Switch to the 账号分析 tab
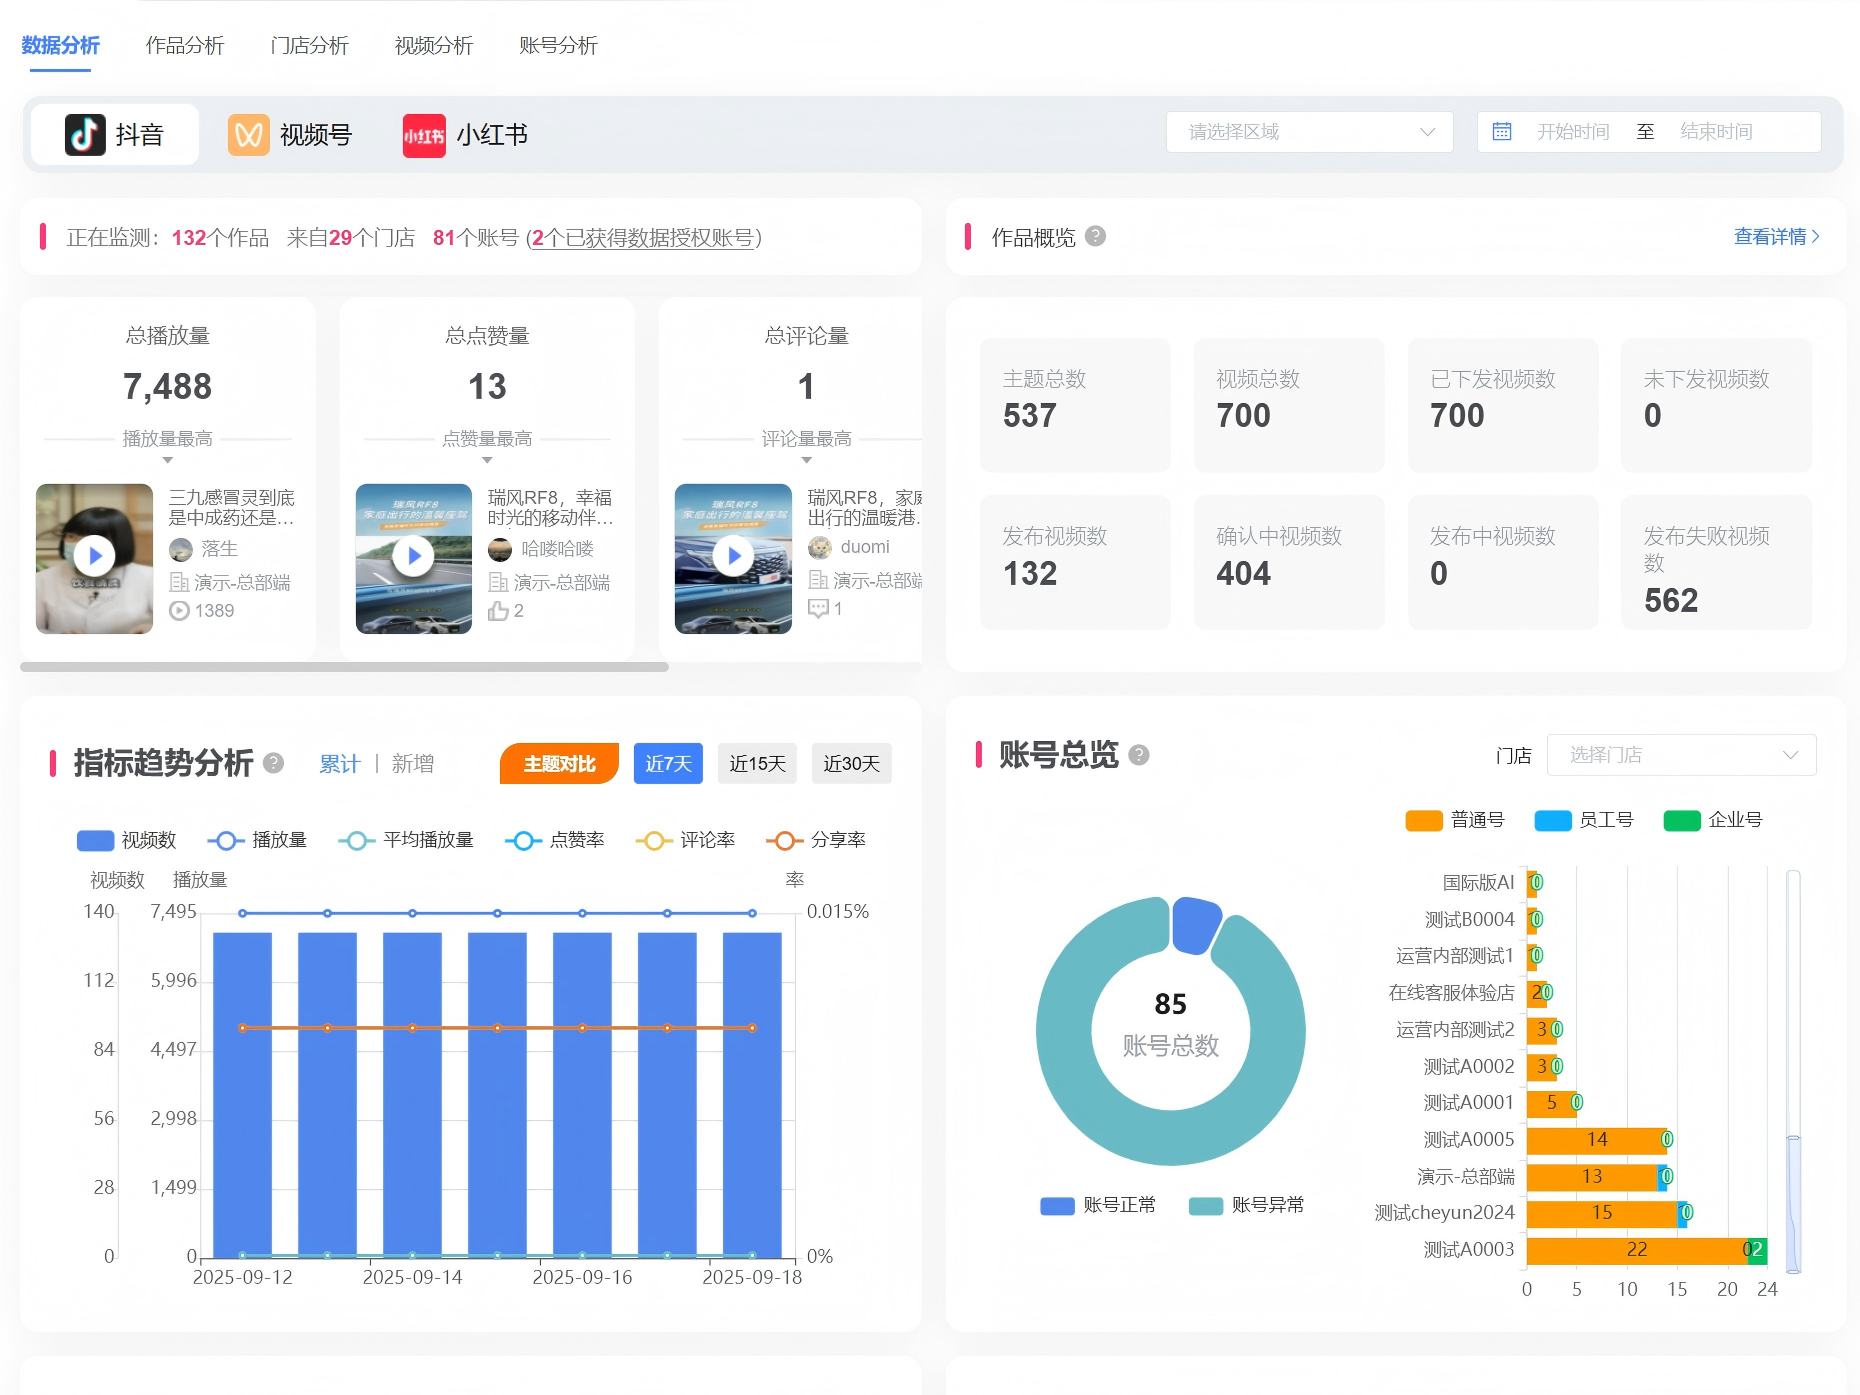This screenshot has height=1395, width=1860. click(557, 45)
